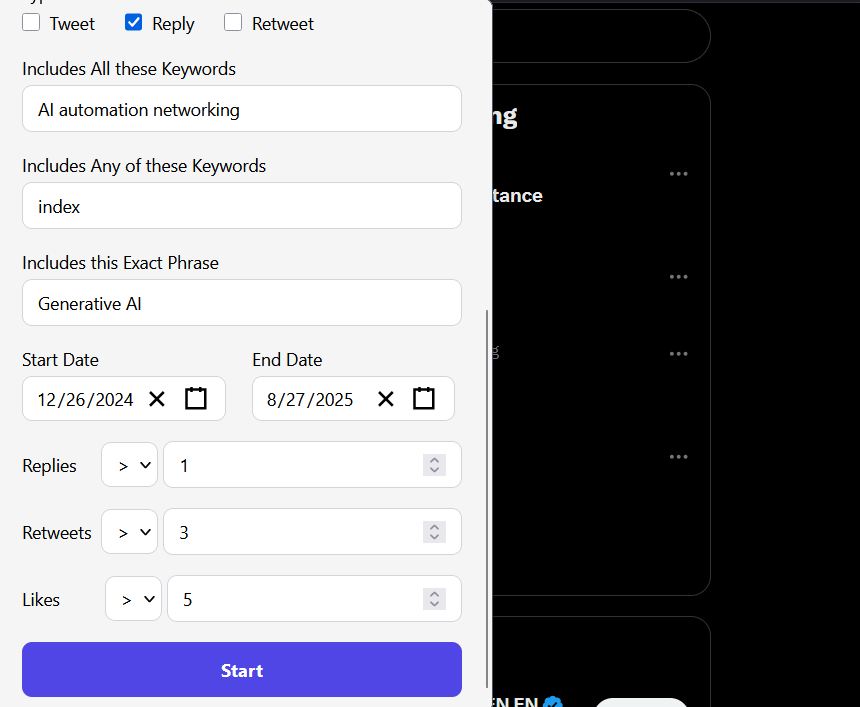Clear the Start Date value
Screen dimensions: 860x707
tap(157, 398)
